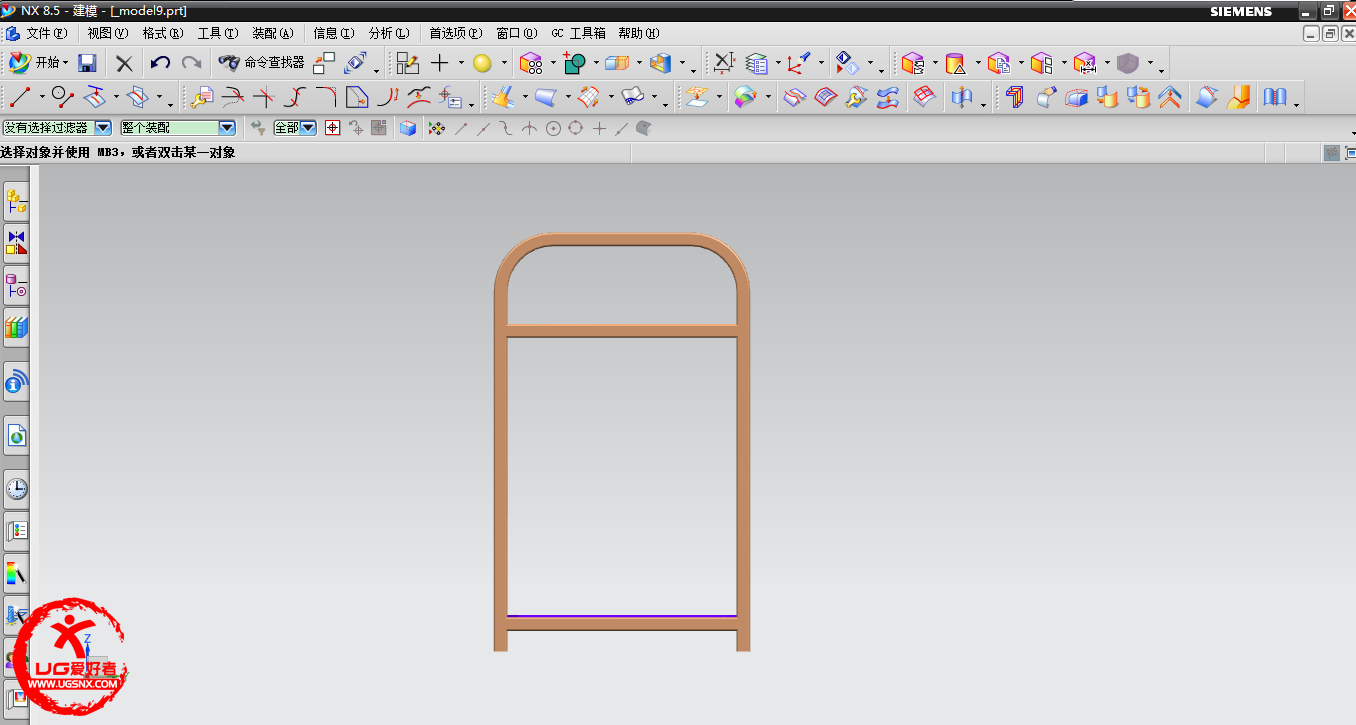
Task: Toggle the colorful snap points icon
Action: tap(436, 128)
